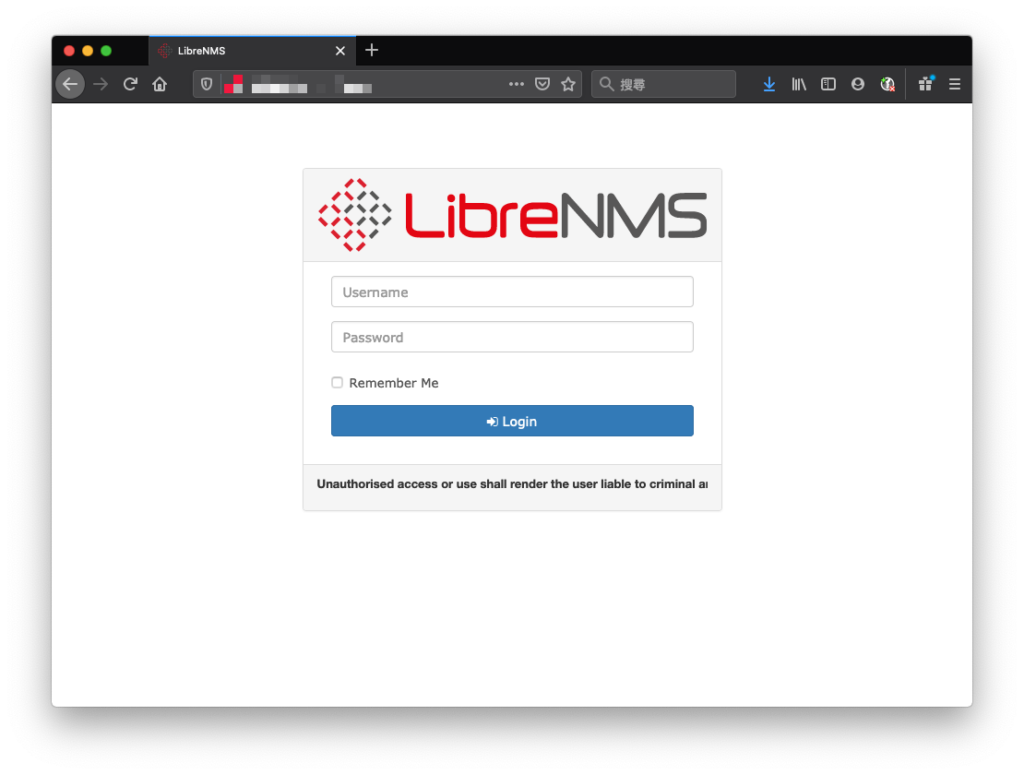Open the hamburger application menu
Viewport: 1024px width, 775px height.
coord(954,84)
